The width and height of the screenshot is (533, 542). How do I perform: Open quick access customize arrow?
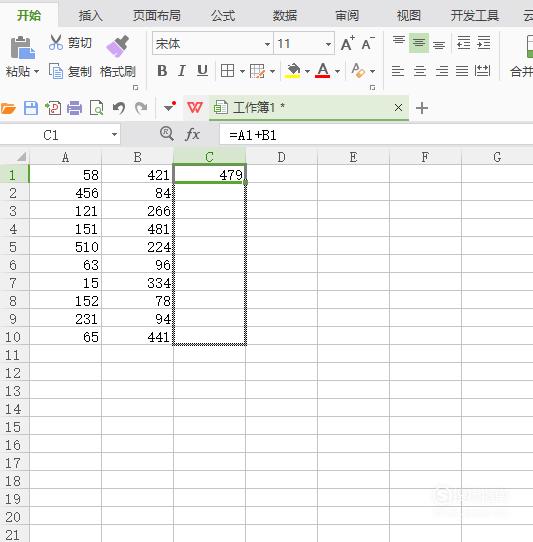170,107
